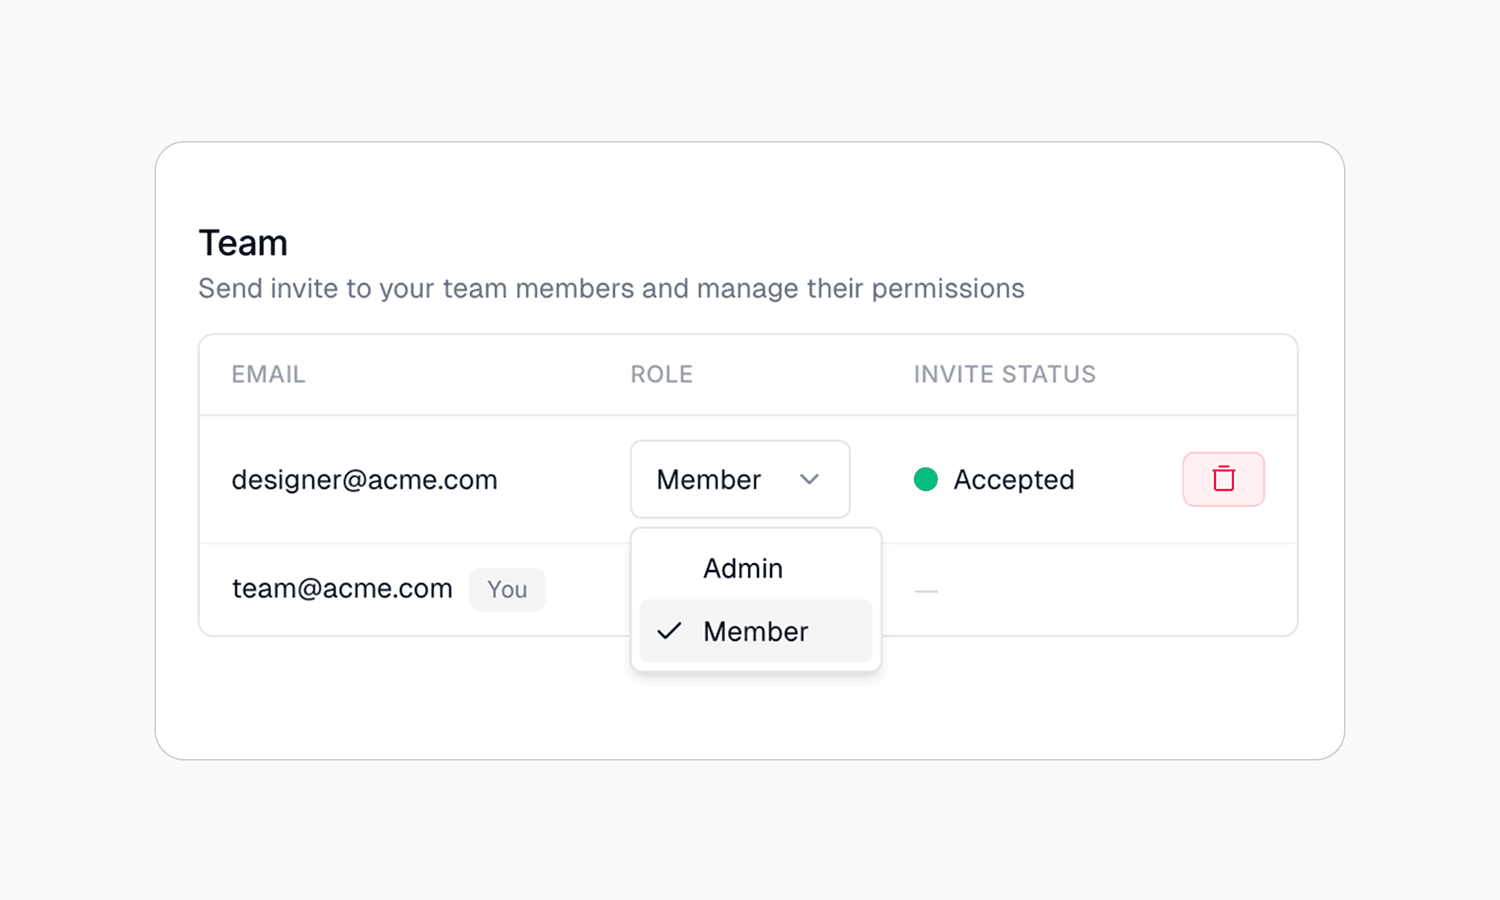Click the Accepted invite status text
1500x900 pixels.
click(x=1013, y=480)
